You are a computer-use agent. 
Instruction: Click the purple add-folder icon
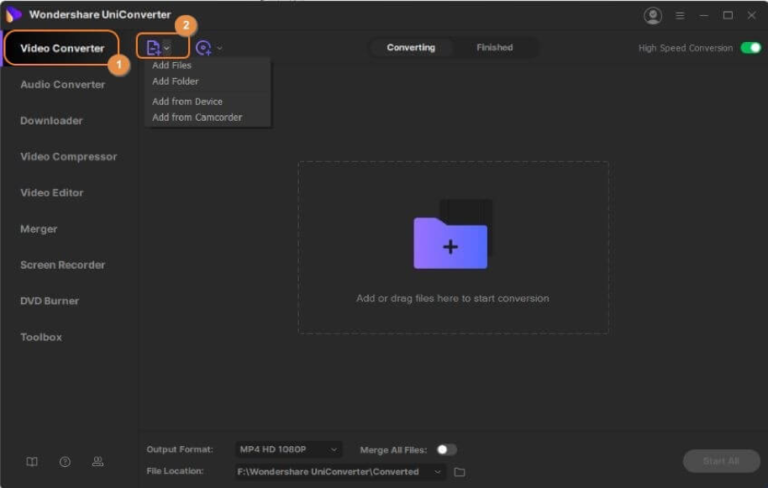(x=451, y=243)
